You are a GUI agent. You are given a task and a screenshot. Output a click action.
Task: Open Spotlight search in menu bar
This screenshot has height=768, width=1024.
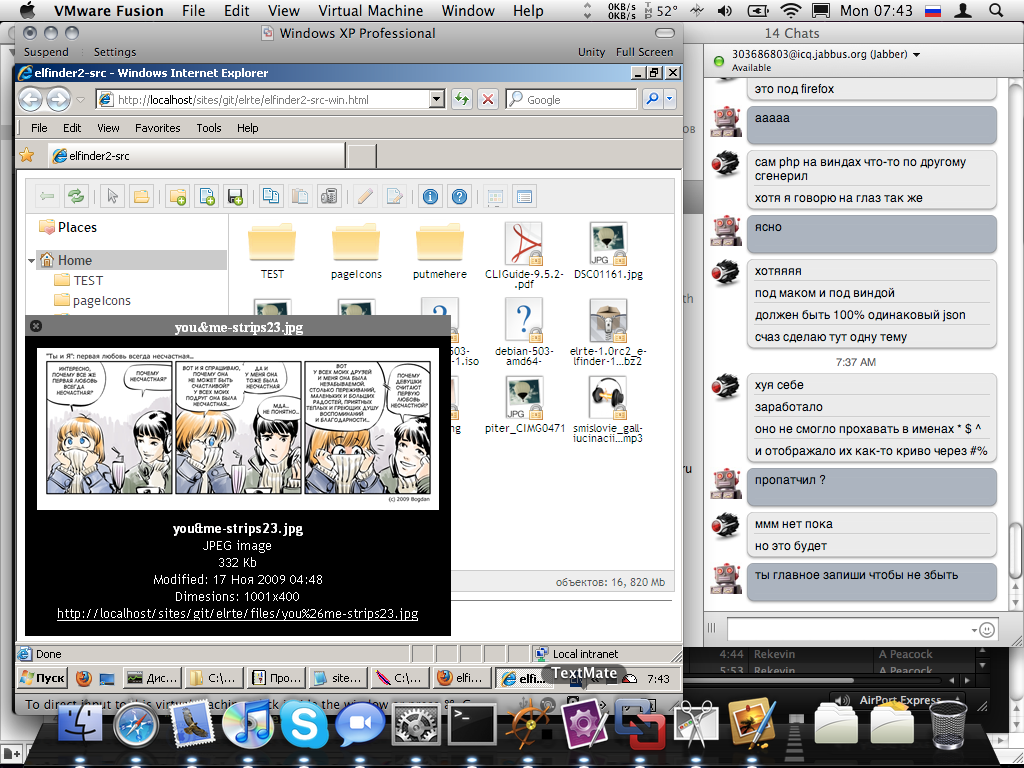(x=996, y=10)
